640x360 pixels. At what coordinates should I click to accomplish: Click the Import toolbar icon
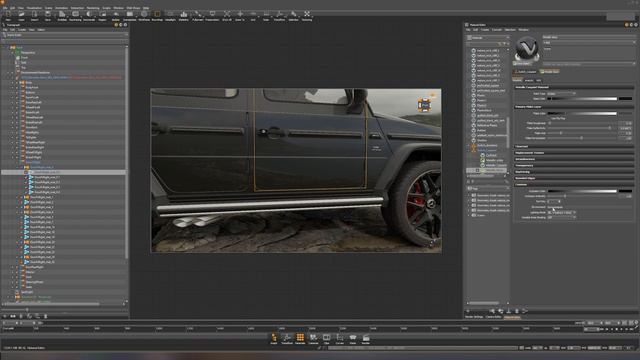[x=35, y=16]
